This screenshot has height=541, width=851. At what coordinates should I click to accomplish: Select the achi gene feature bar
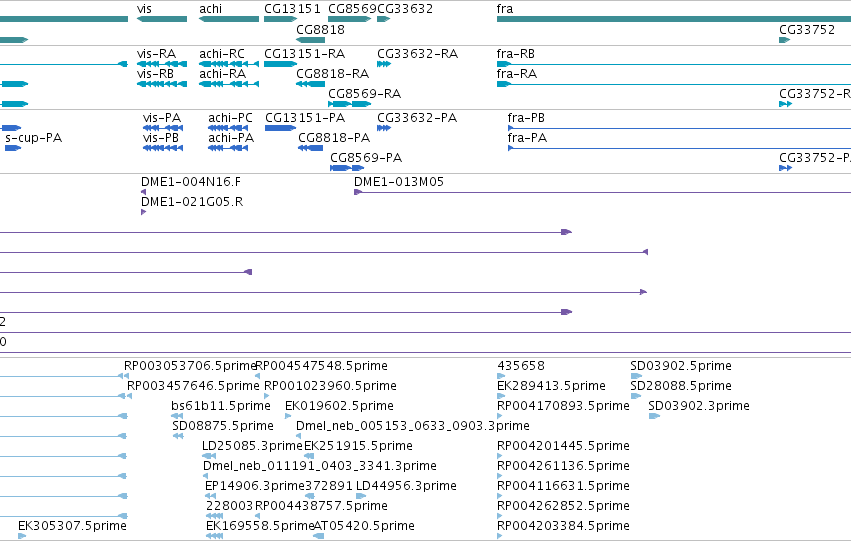(x=228, y=19)
